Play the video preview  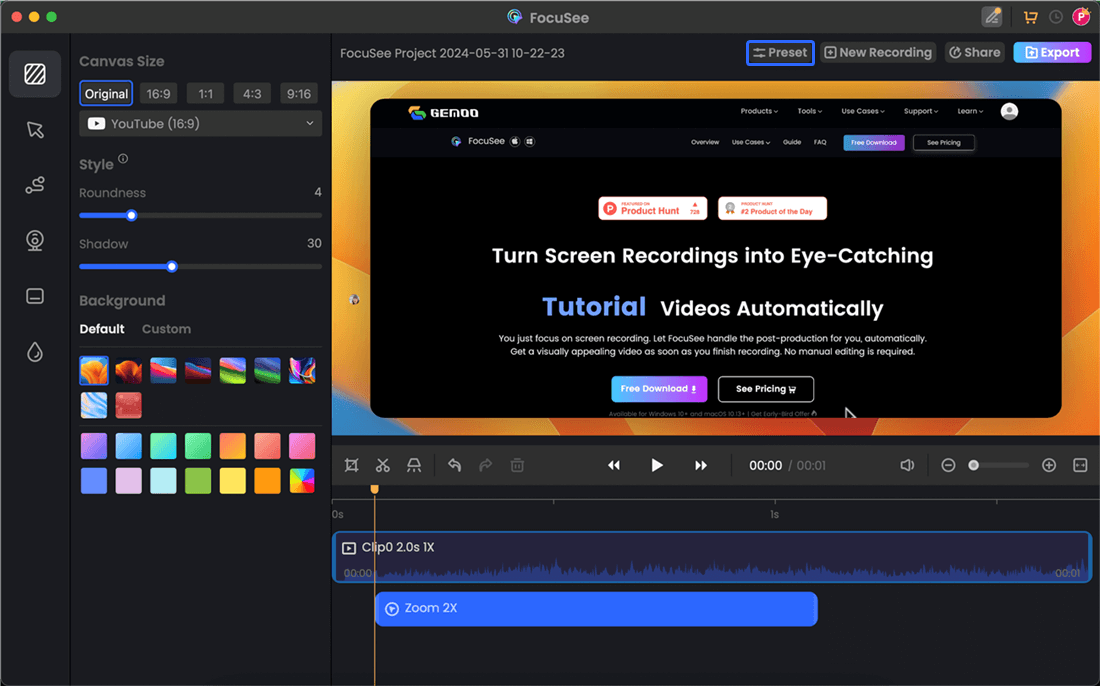(657, 465)
